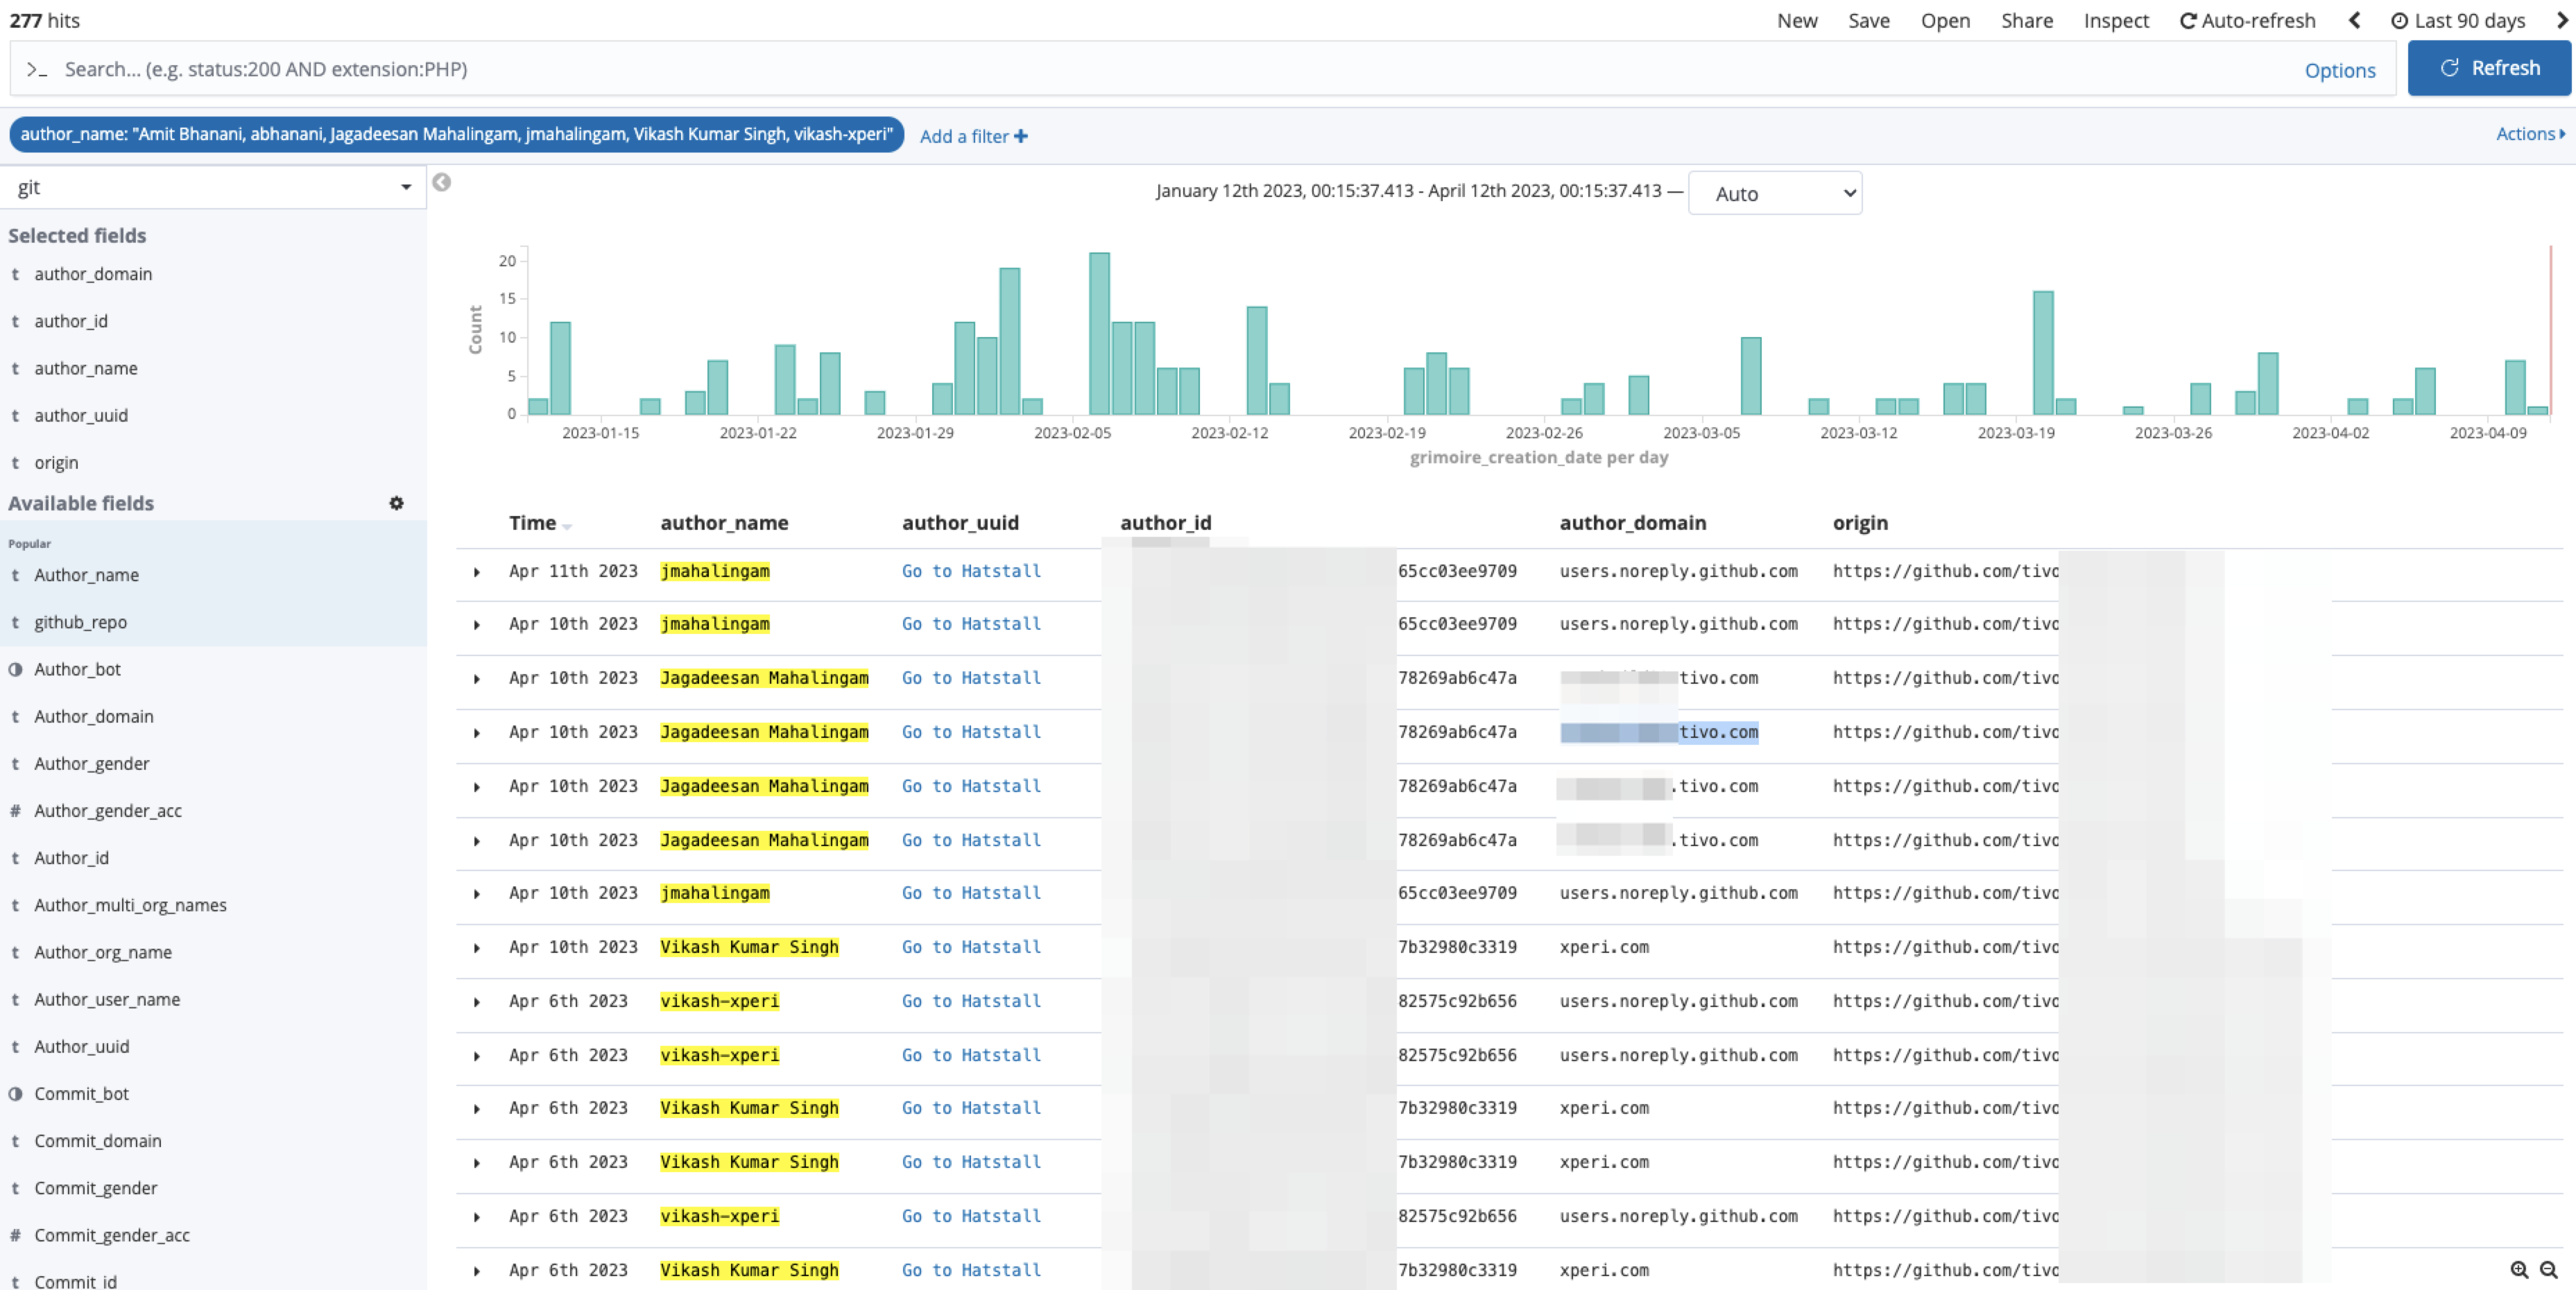Open the Auto interval dropdown

click(1774, 193)
